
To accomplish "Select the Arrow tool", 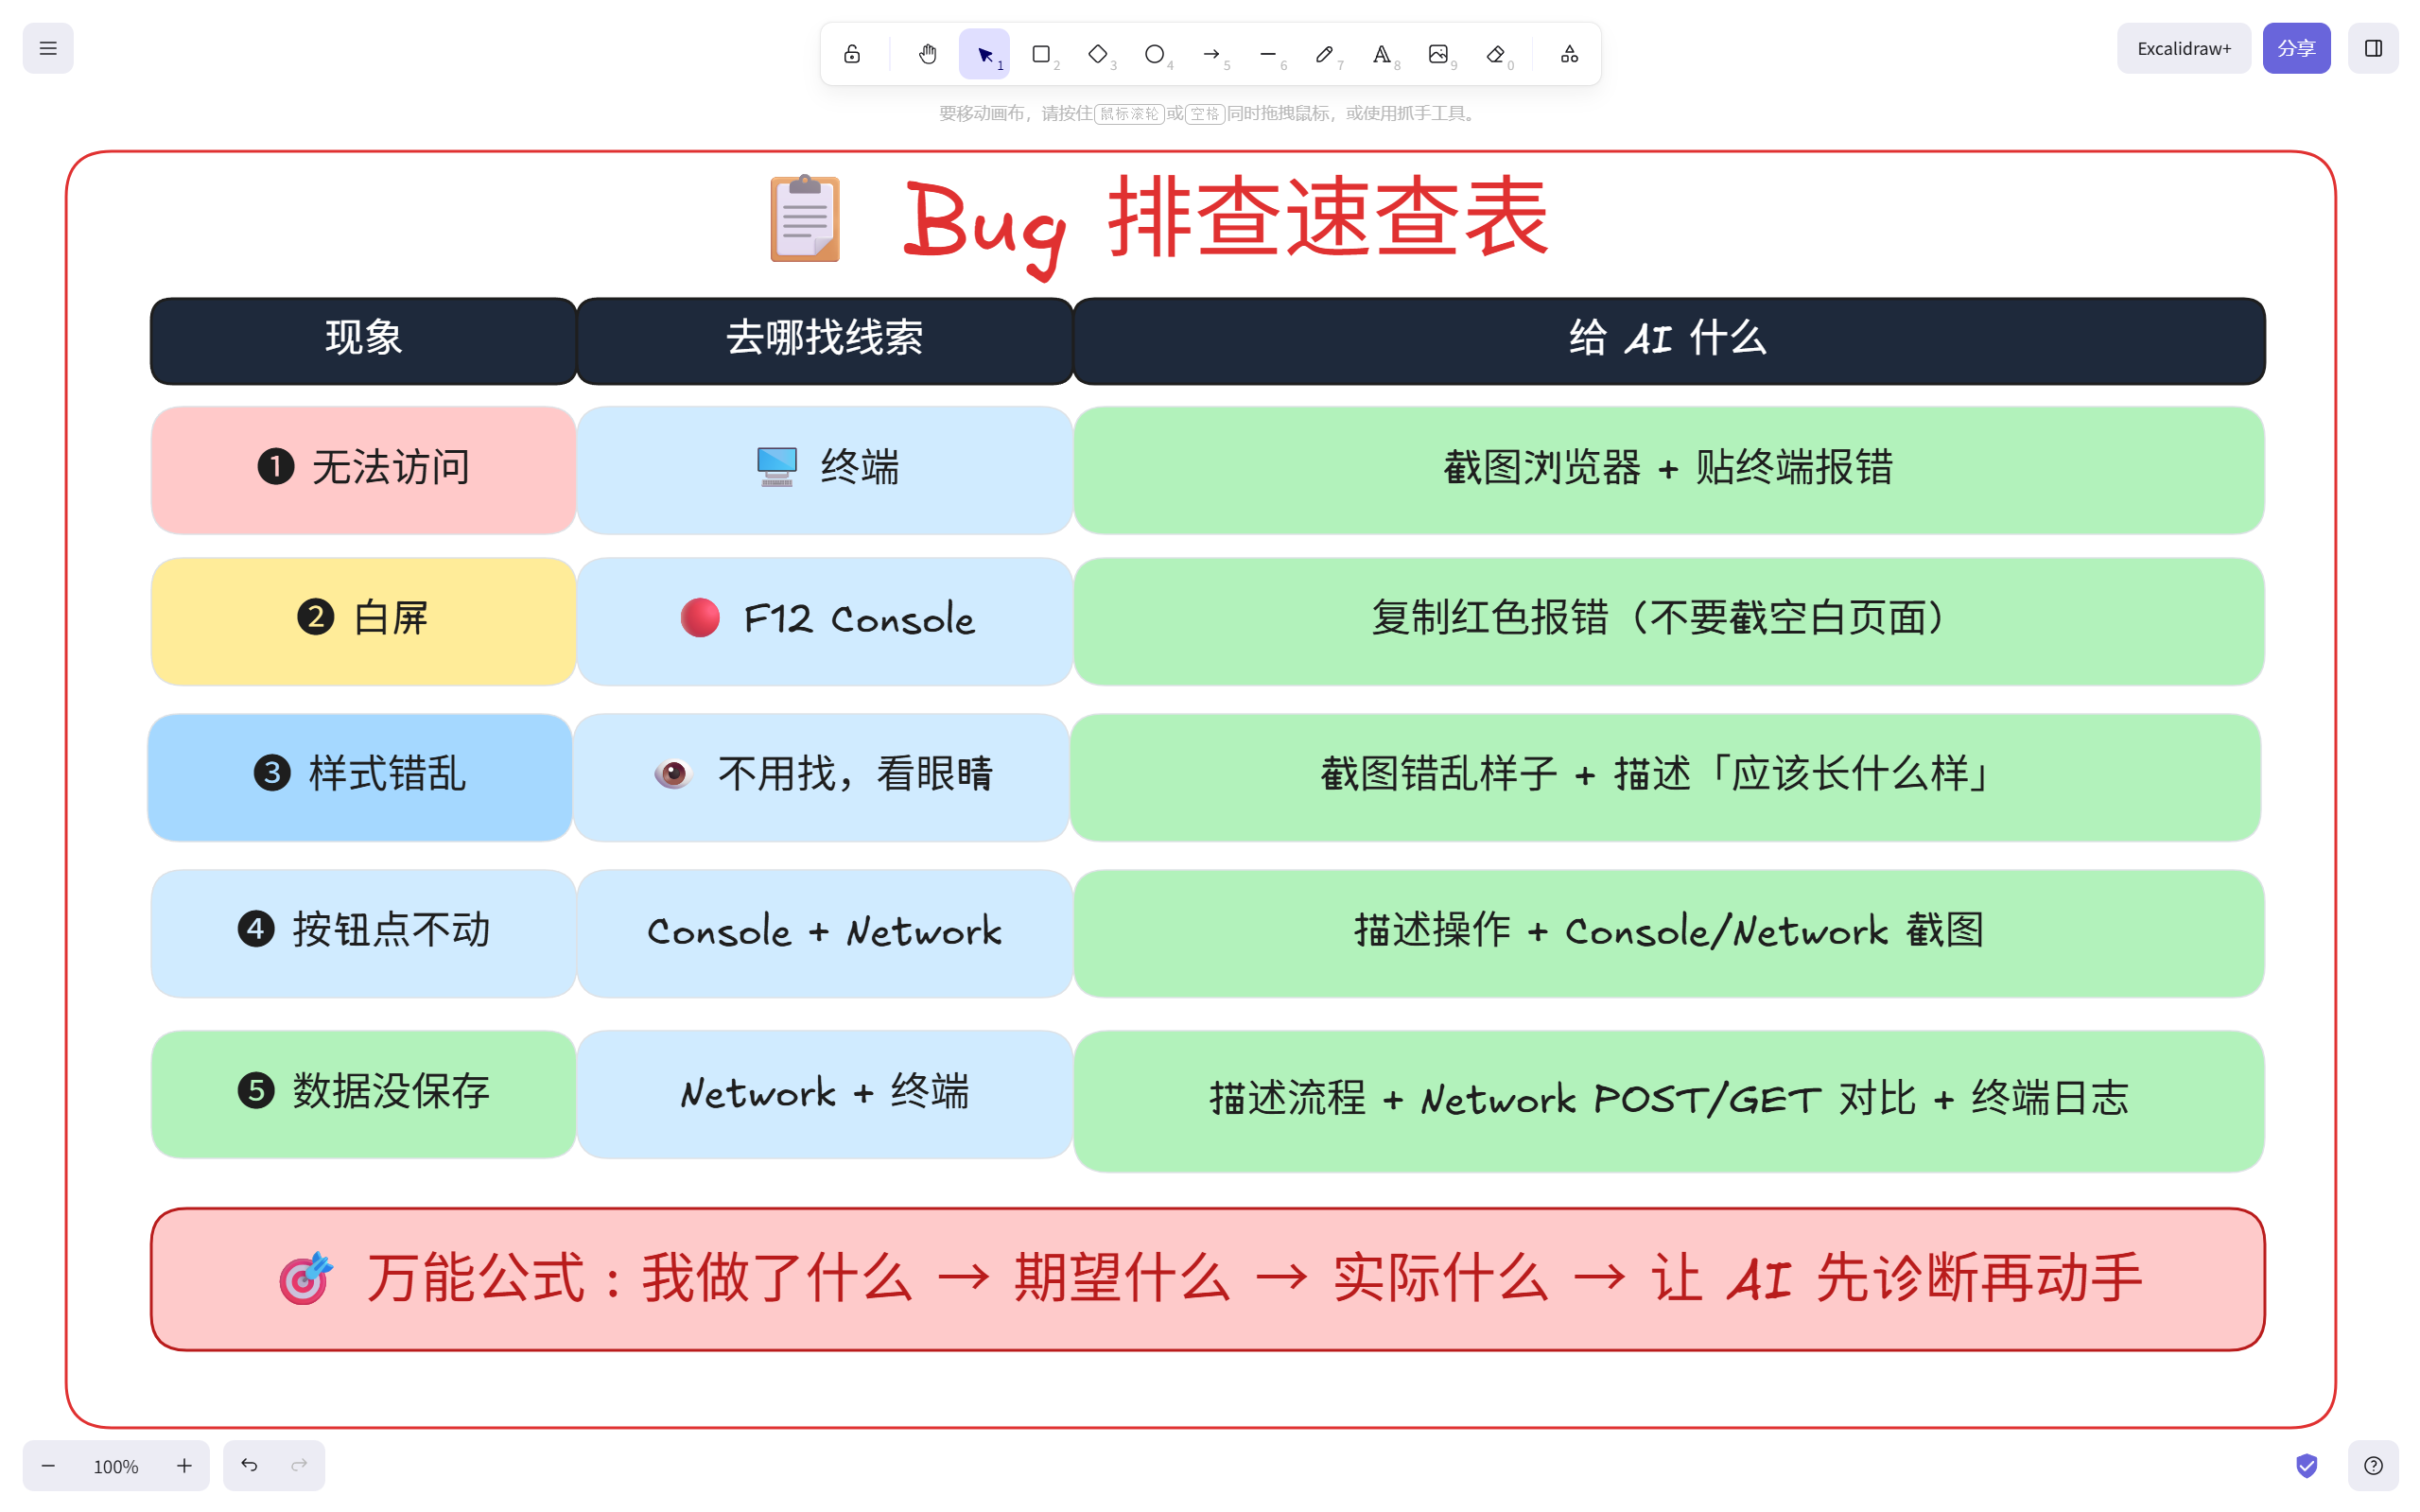I will click(x=1211, y=54).
